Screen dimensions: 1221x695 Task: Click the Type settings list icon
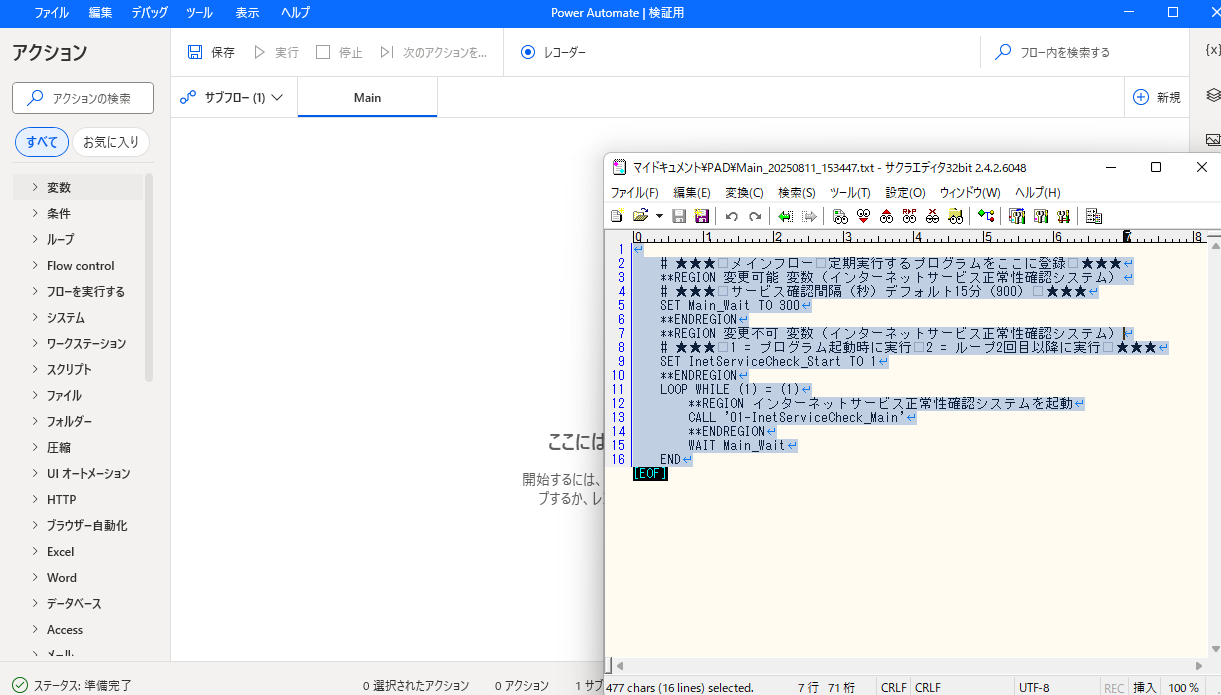(x=1017, y=216)
